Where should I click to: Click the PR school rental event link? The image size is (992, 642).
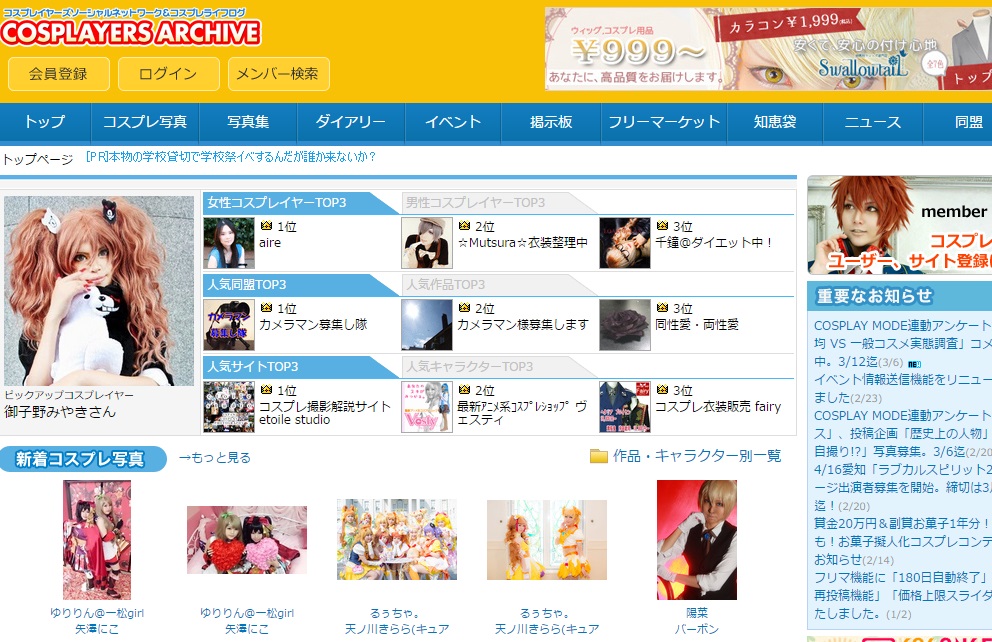tap(231, 156)
